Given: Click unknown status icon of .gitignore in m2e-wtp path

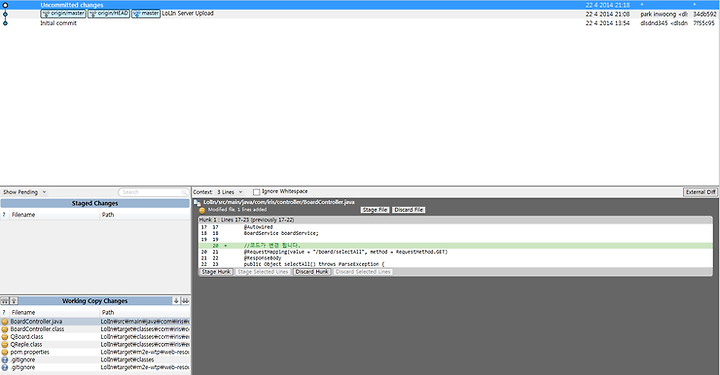Looking at the screenshot, I should [5, 368].
